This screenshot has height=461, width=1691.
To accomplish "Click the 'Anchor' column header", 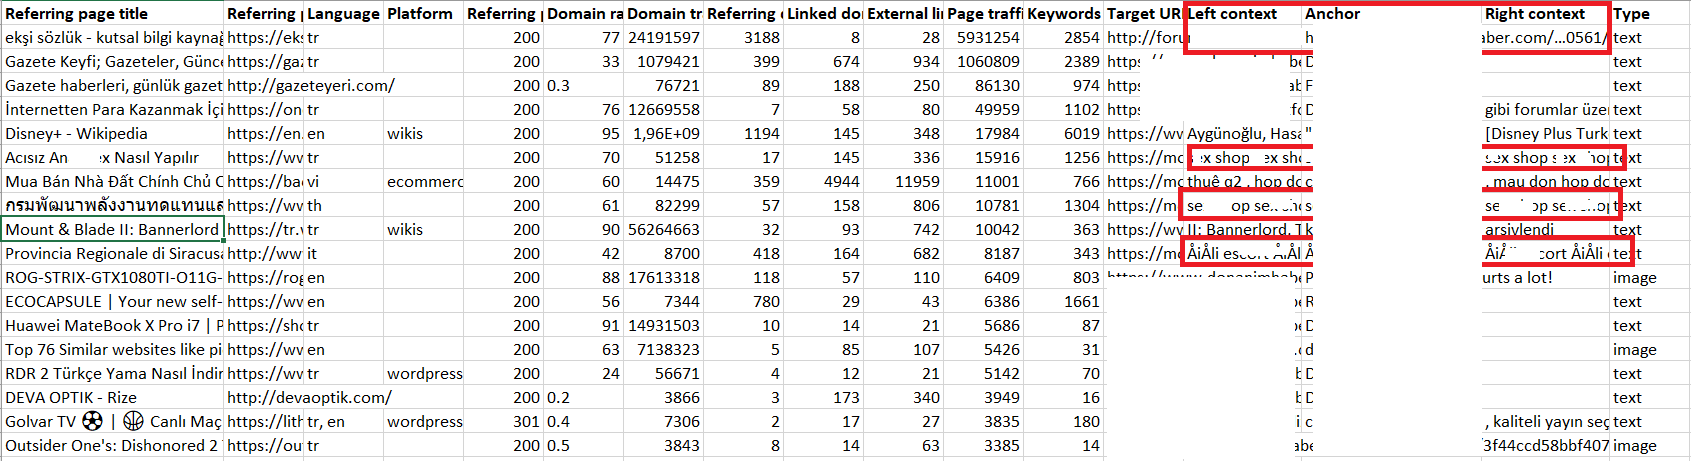I will (x=1392, y=14).
